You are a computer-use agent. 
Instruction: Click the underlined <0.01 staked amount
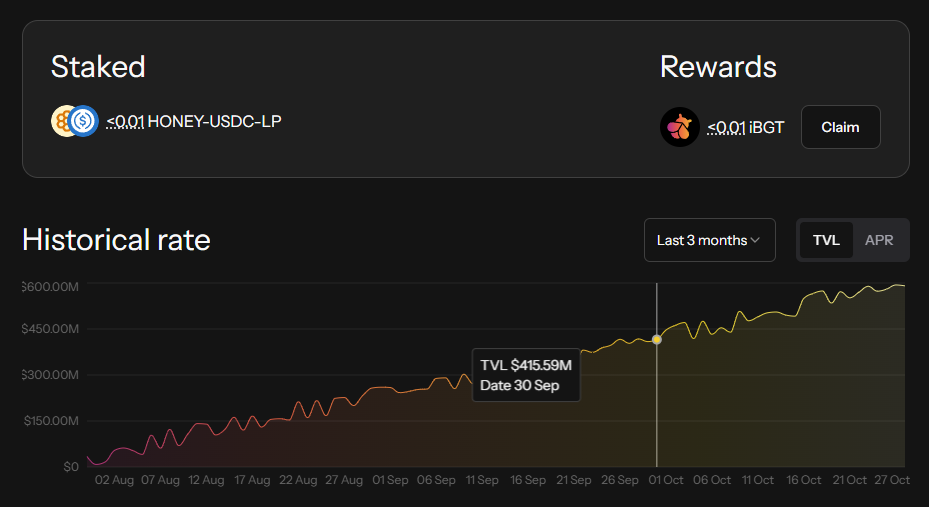click(x=125, y=122)
